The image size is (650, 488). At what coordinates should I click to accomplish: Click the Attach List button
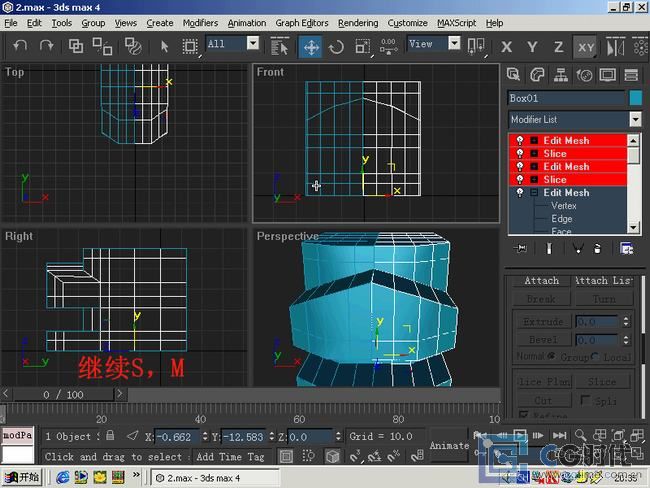tap(604, 281)
